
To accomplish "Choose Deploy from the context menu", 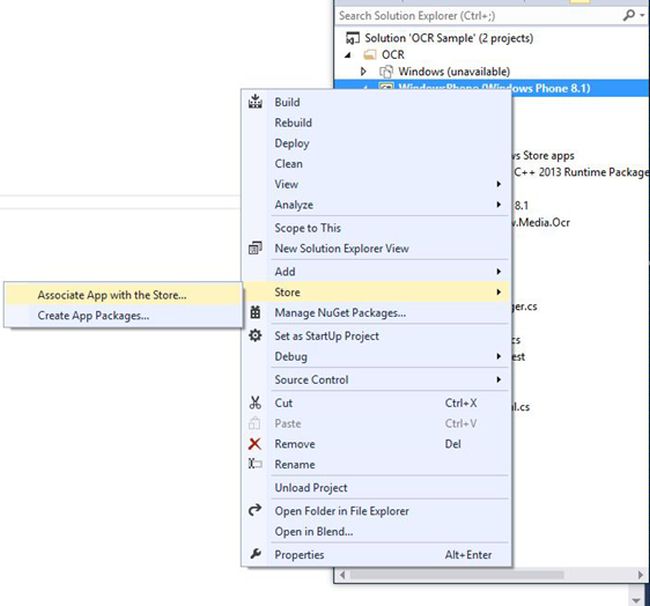I will pos(377,143).
